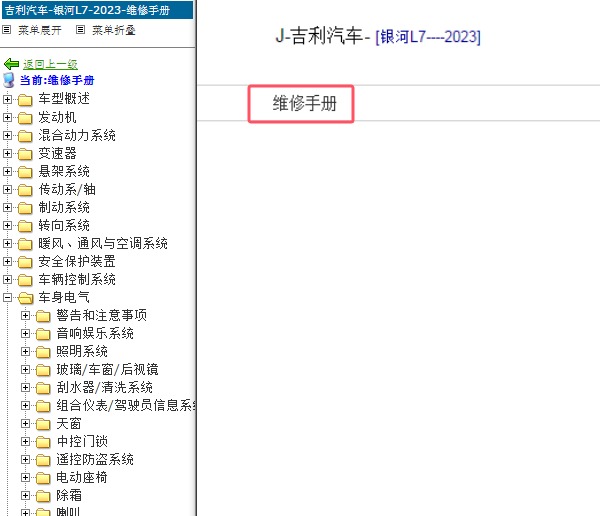Image resolution: width=600 pixels, height=516 pixels.
Task: Click the open 车身电气 folder icon
Action: click(x=26, y=298)
